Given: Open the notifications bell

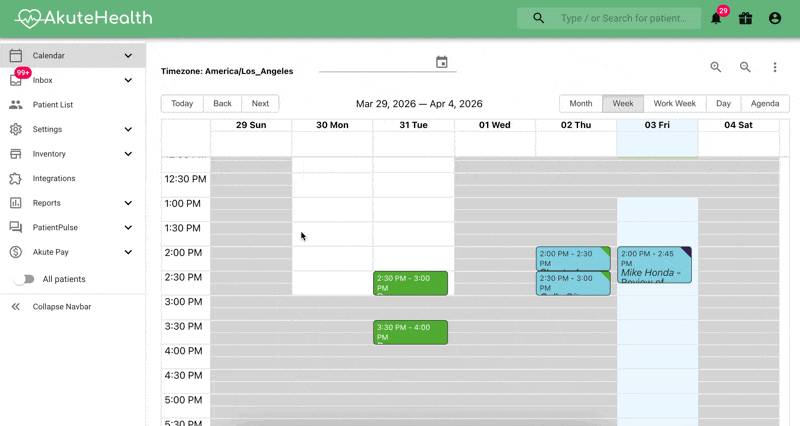Looking at the screenshot, I should coord(716,19).
